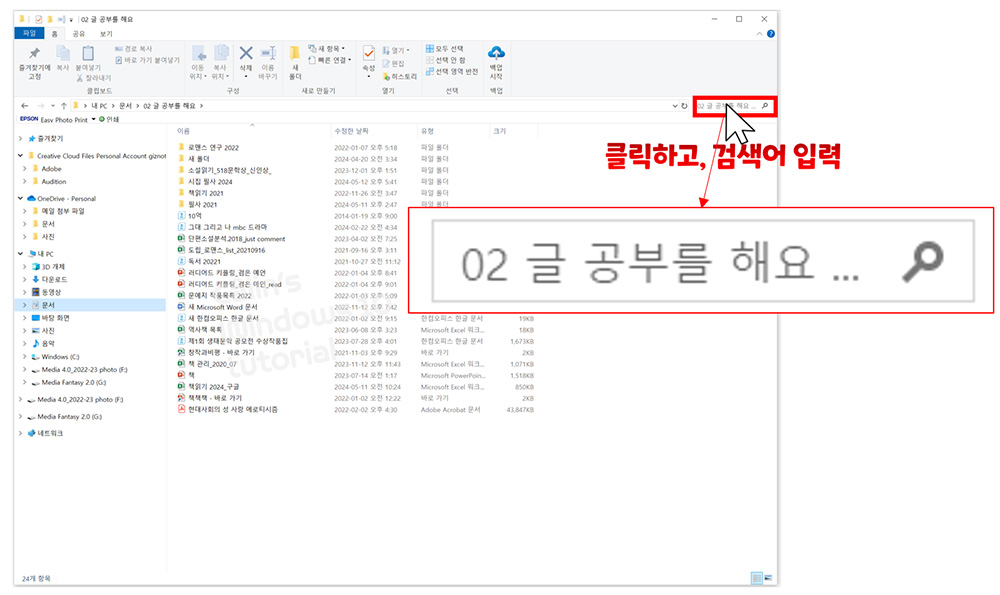1000x595 pixels.
Task: Select the 홈 ribbon tab
Action: pyautogui.click(x=55, y=34)
